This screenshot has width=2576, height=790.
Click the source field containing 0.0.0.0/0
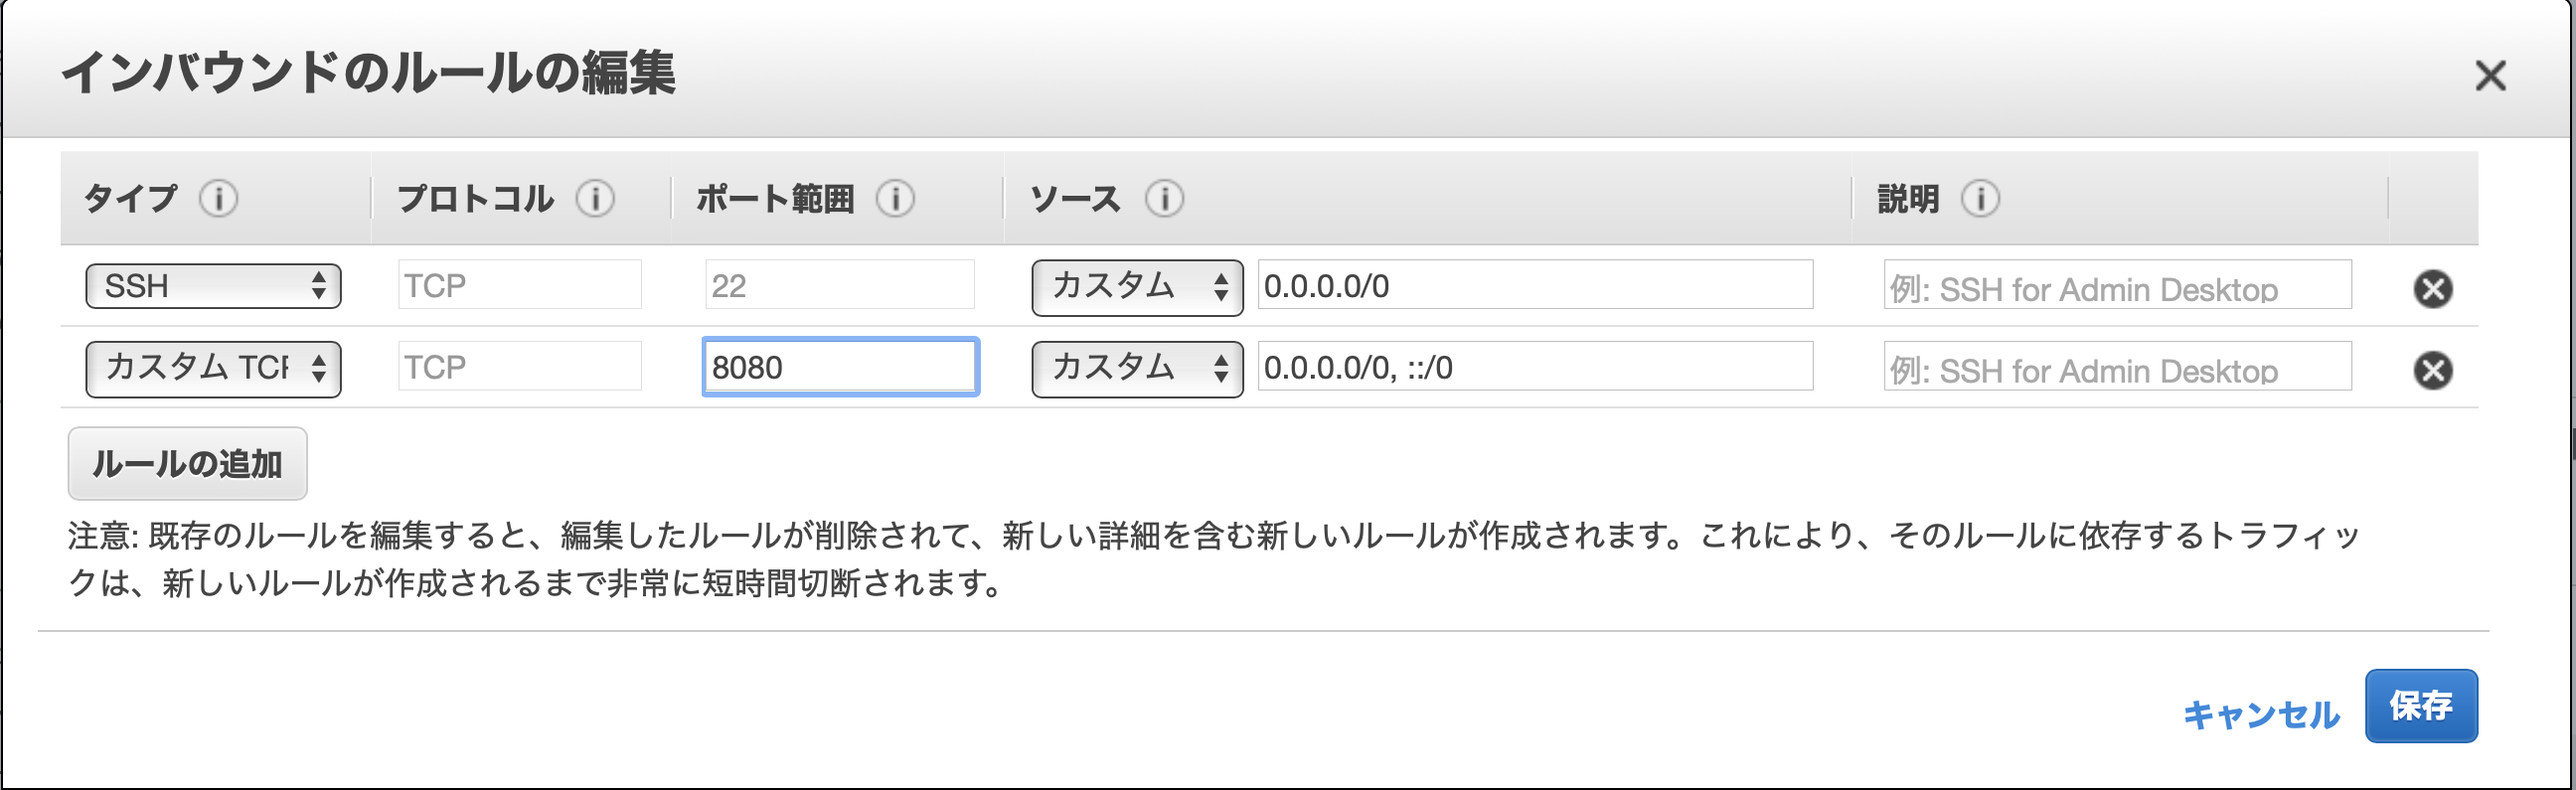tap(1535, 286)
